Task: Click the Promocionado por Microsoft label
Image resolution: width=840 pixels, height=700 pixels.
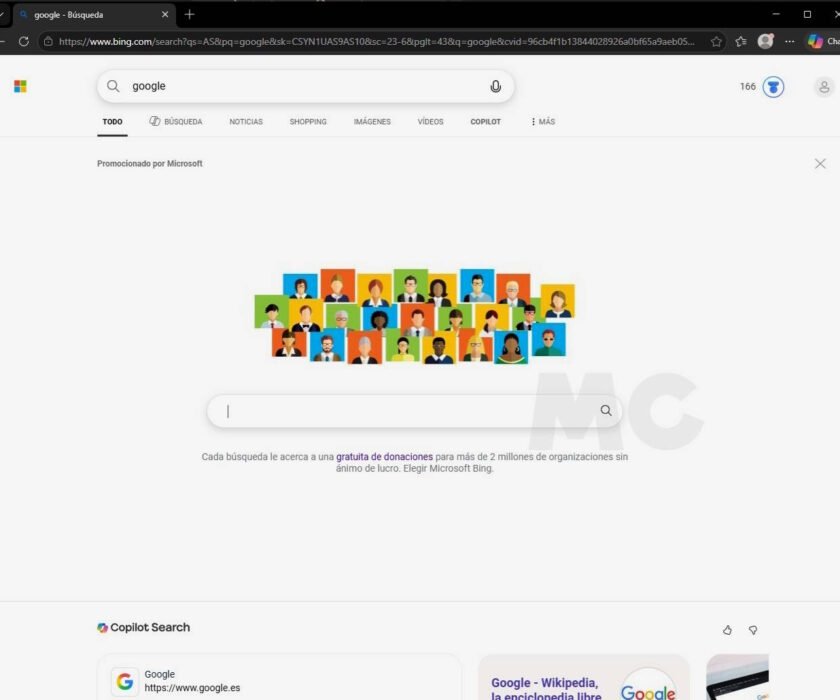Action: click(149, 163)
